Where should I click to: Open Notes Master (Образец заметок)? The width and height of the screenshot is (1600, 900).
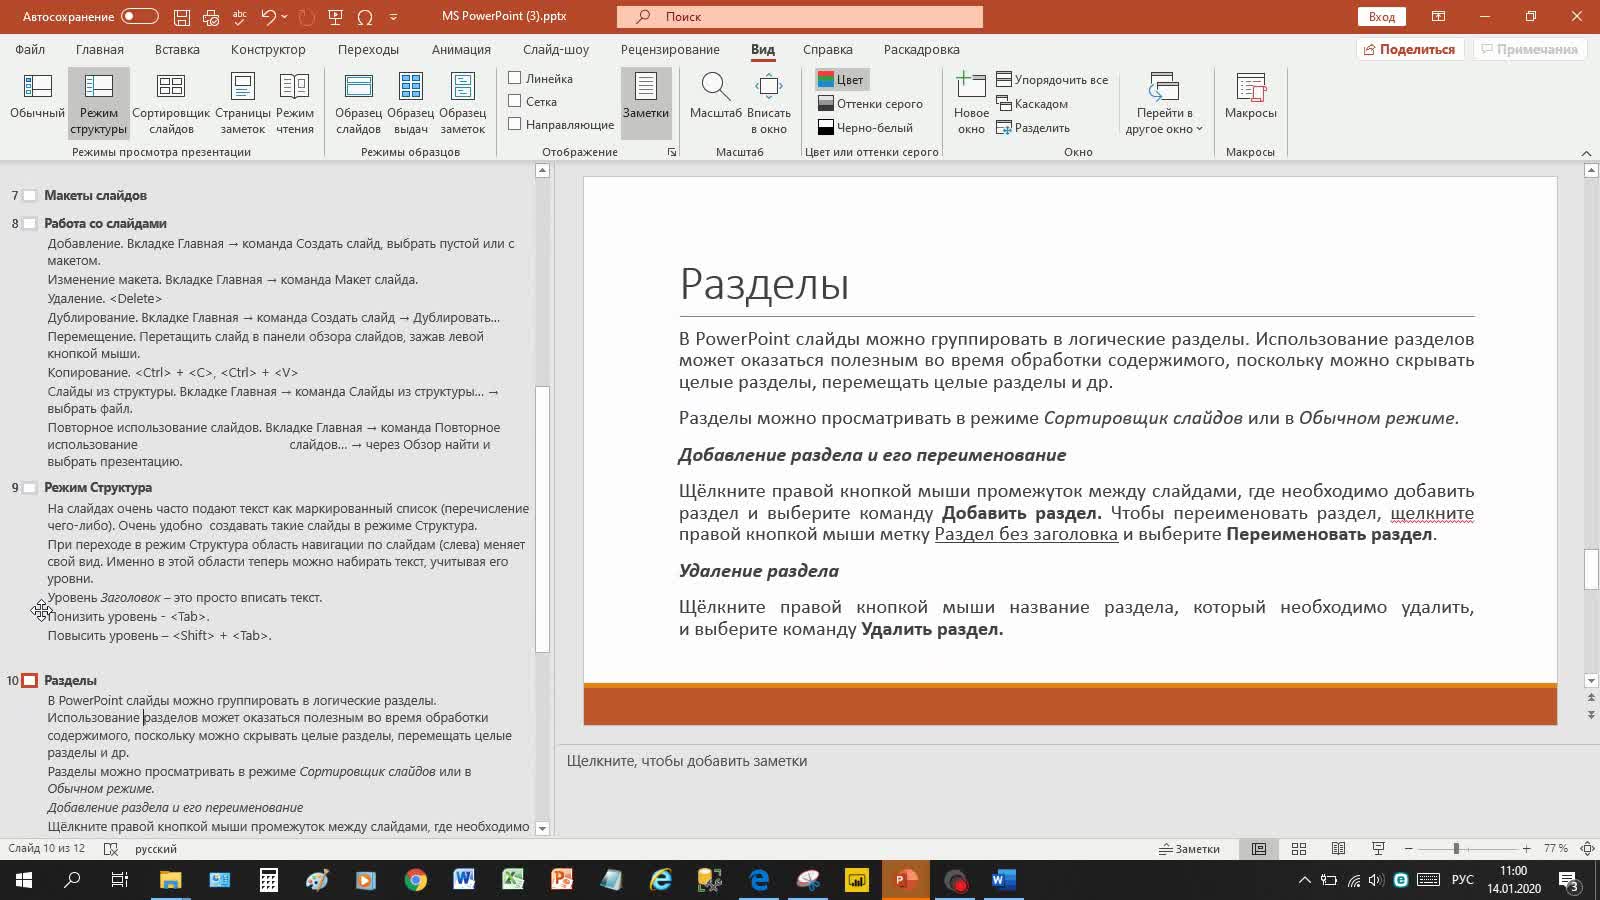[462, 102]
